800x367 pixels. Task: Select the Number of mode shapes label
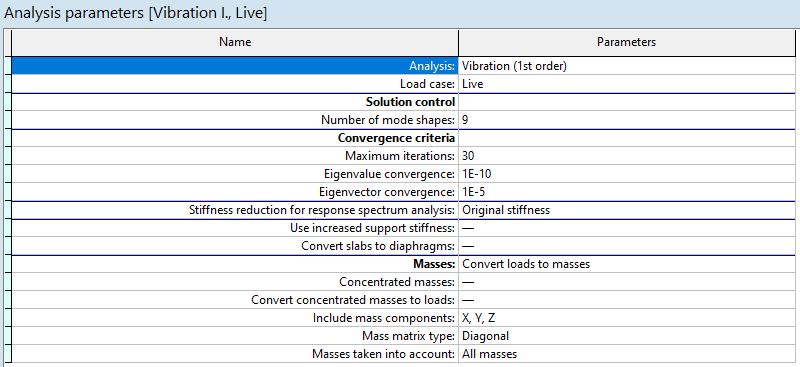(388, 120)
